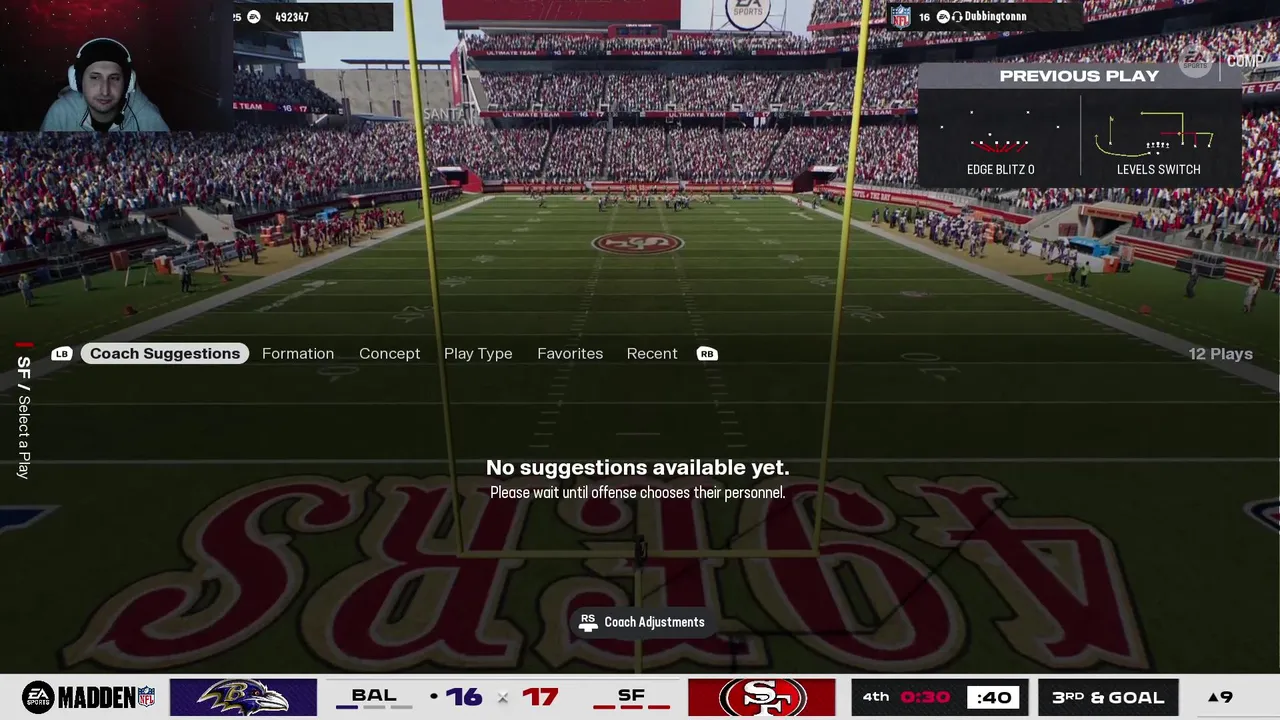
Task: Click the 49ers score of 17
Action: [x=540, y=696]
